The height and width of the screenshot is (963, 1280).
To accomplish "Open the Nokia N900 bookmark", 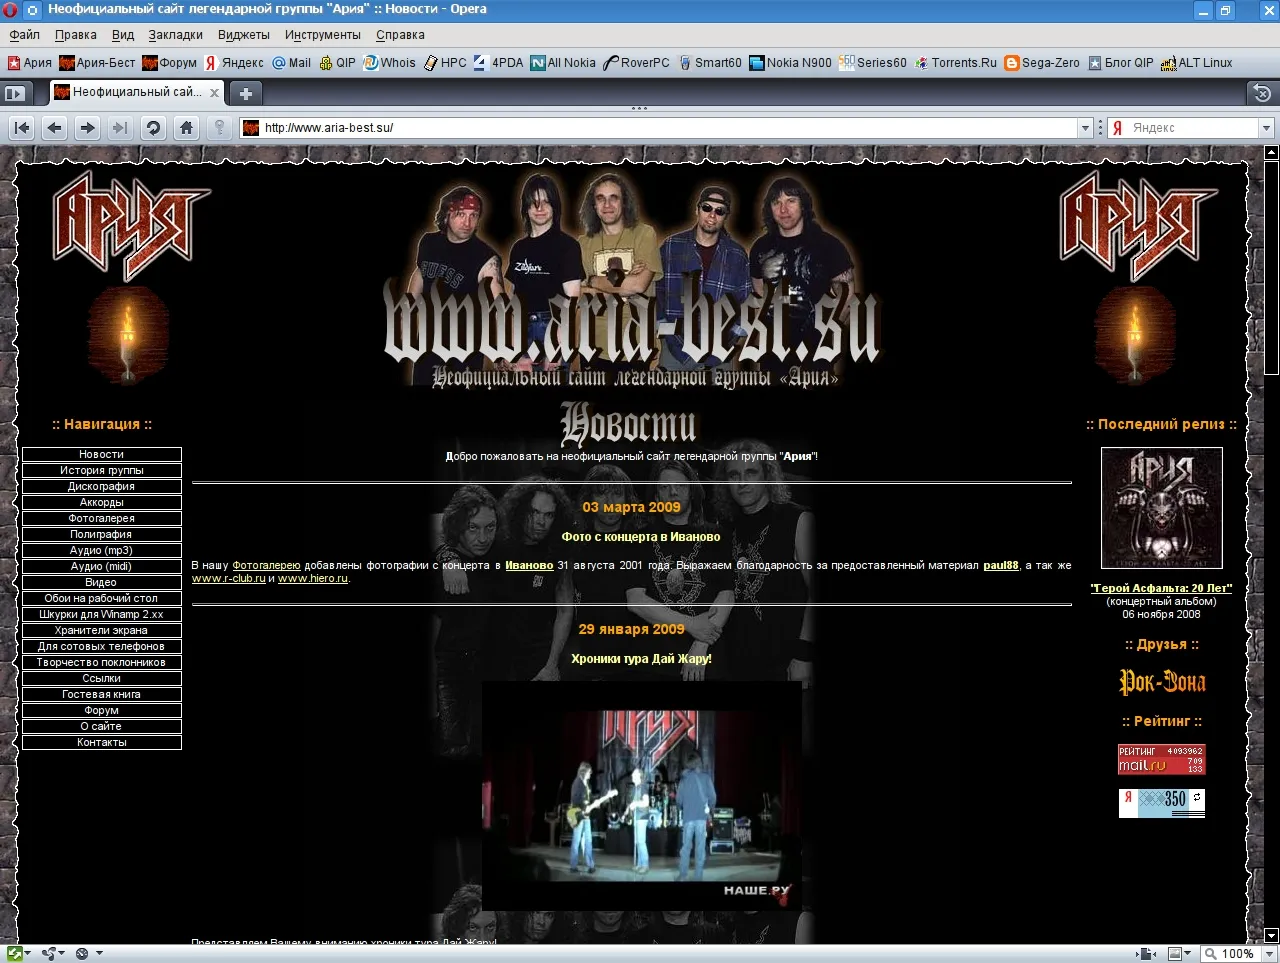I will click(790, 63).
